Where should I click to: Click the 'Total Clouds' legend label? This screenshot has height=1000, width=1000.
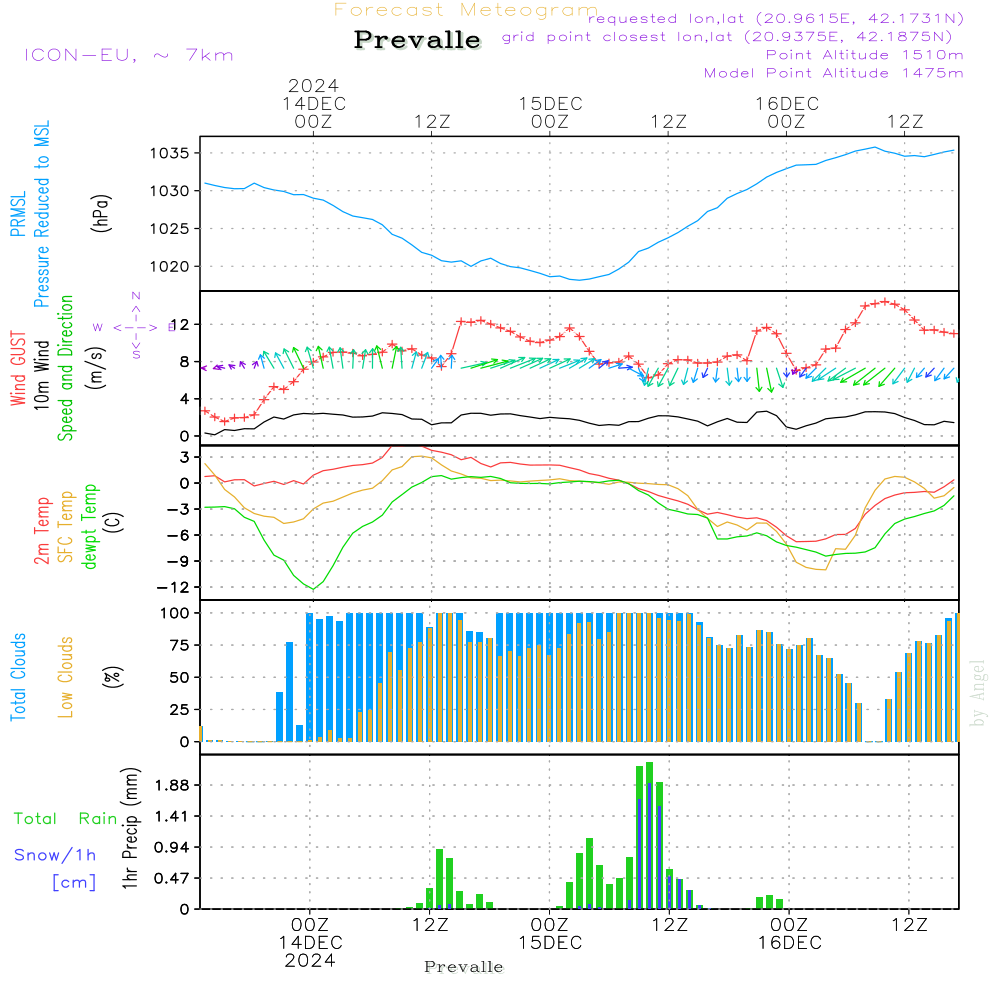[18, 677]
